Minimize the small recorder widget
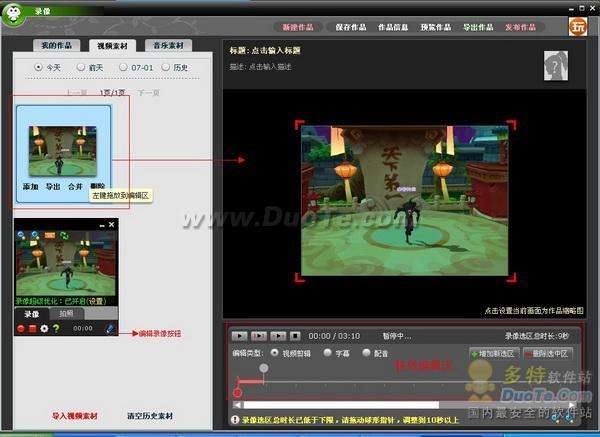Image resolution: width=600 pixels, height=437 pixels. click(x=102, y=225)
